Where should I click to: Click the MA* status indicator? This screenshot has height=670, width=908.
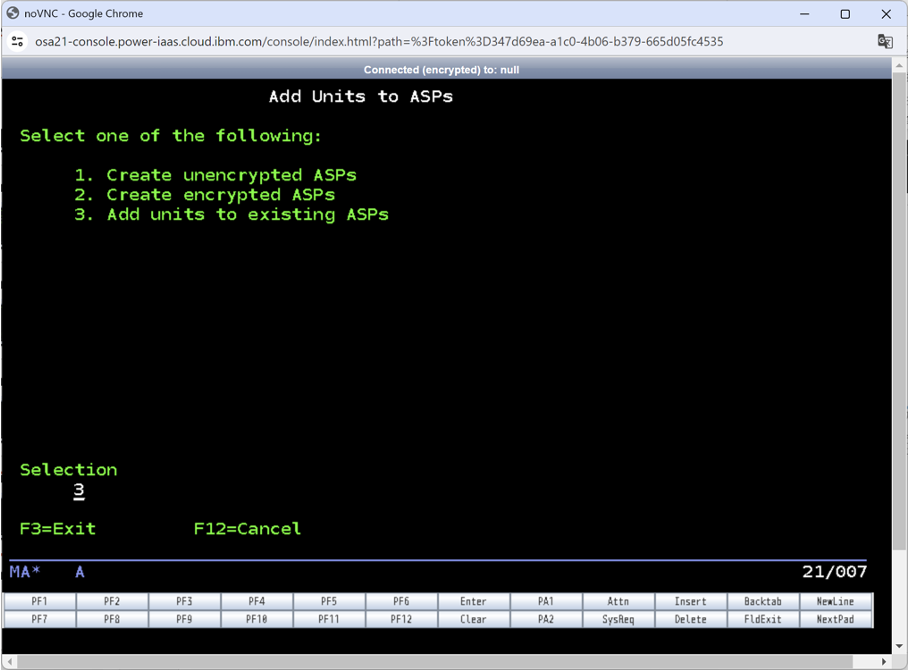[x=25, y=572]
